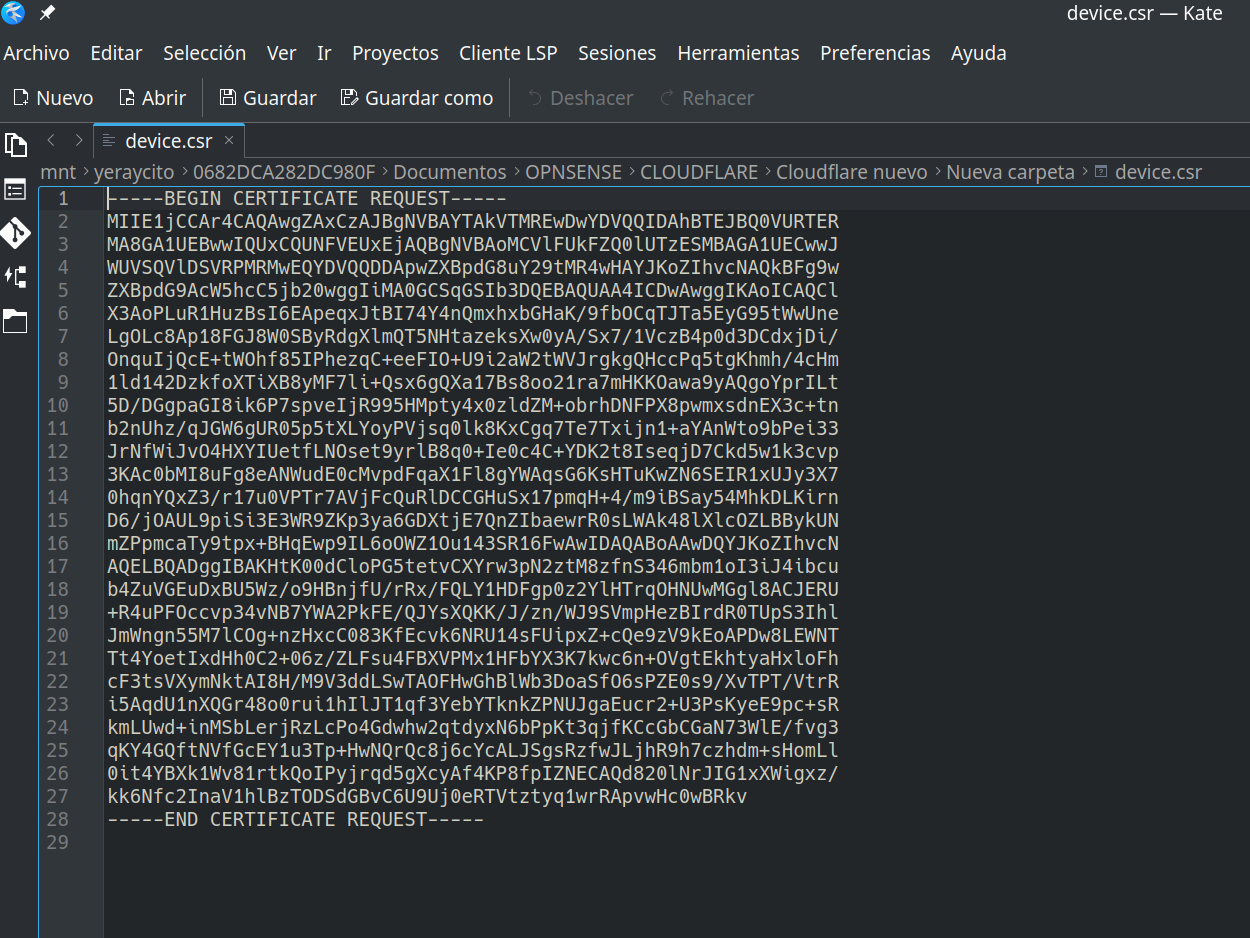Click the Kate application icon in title bar
The height and width of the screenshot is (938, 1250).
click(14, 14)
